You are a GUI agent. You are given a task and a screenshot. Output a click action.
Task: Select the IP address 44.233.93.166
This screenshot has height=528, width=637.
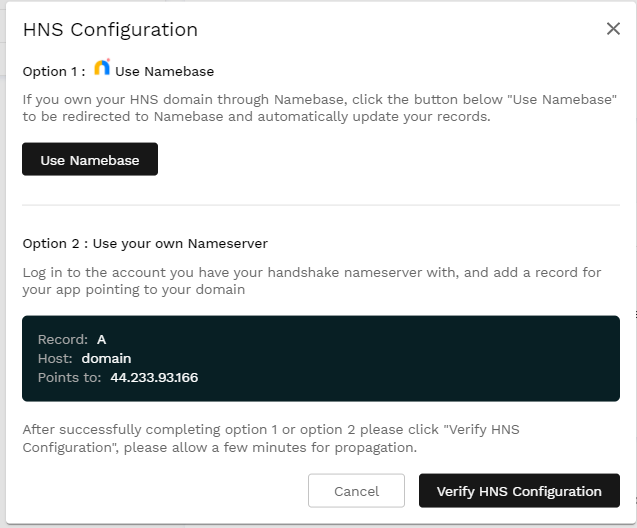(x=154, y=377)
